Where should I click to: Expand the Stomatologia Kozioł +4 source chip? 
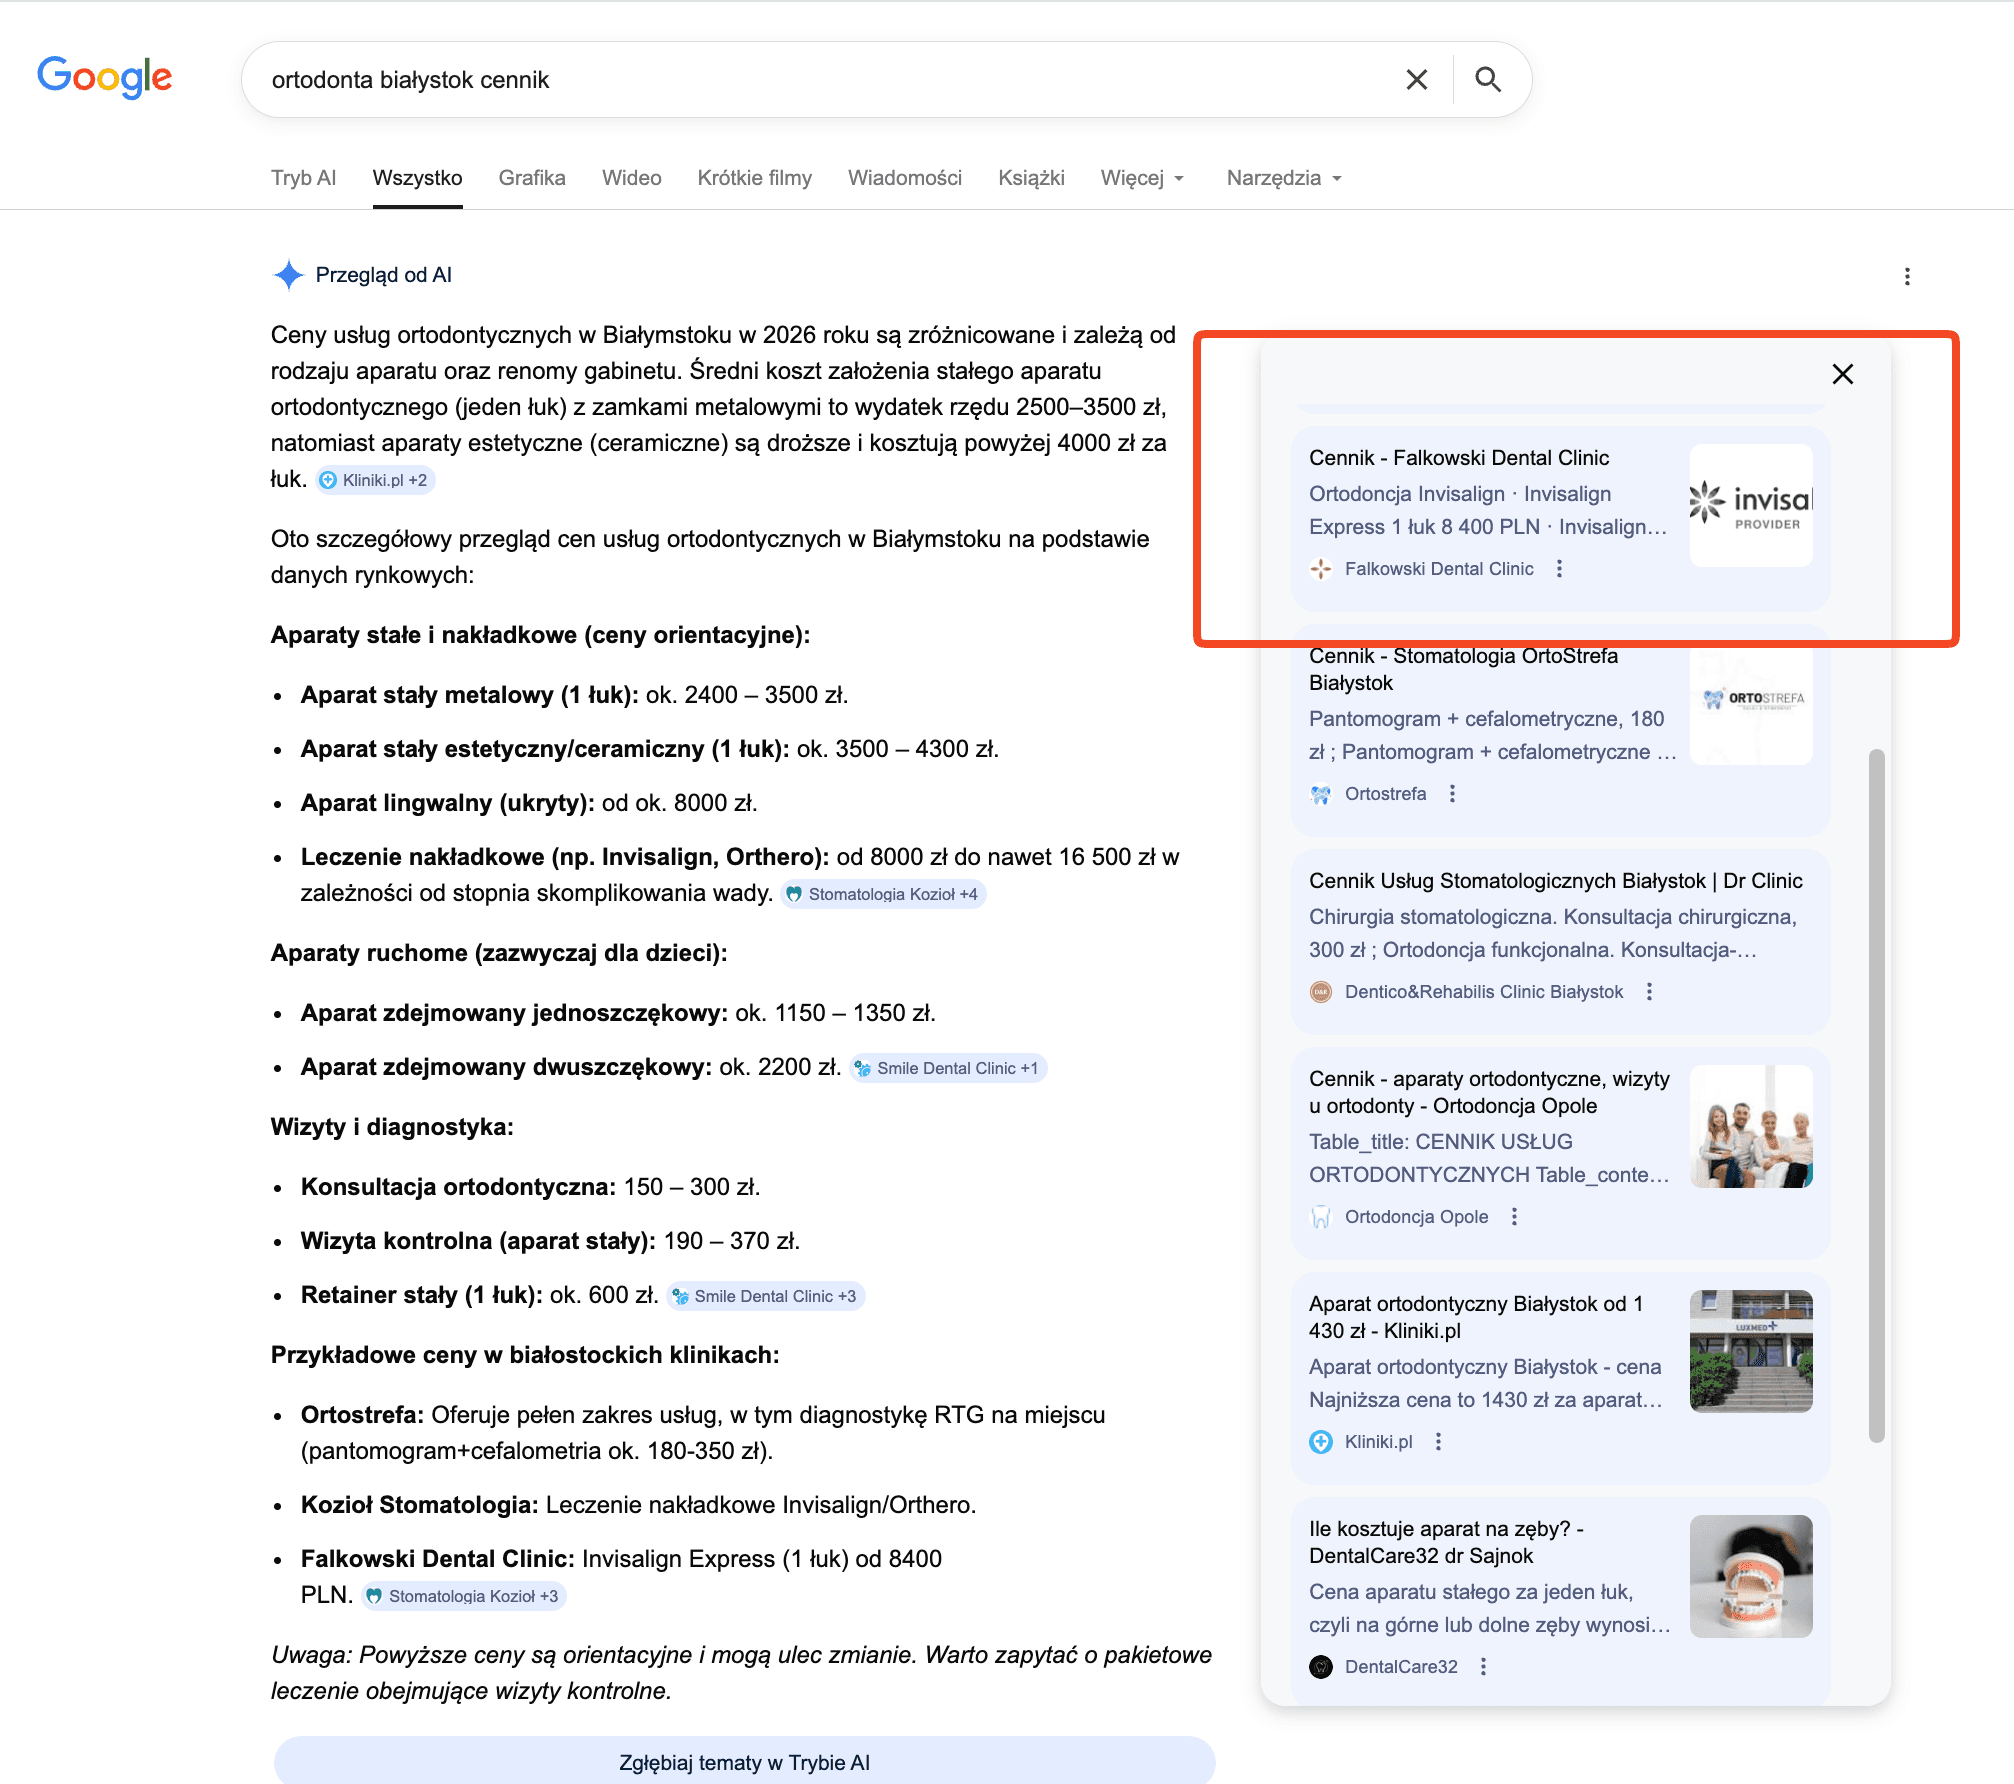point(883,894)
